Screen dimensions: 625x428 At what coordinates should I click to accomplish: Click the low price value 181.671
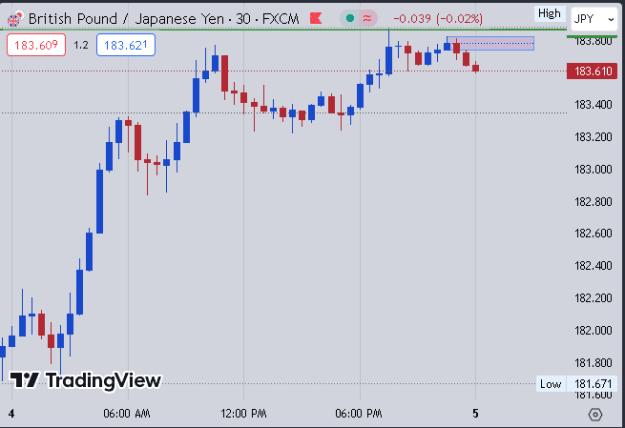(x=592, y=384)
